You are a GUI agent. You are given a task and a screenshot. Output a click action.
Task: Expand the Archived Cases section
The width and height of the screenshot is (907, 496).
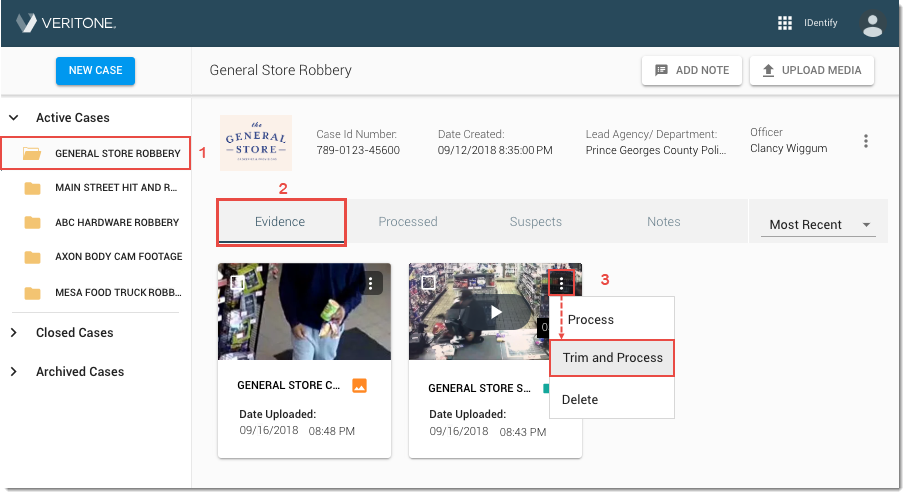click(x=14, y=372)
